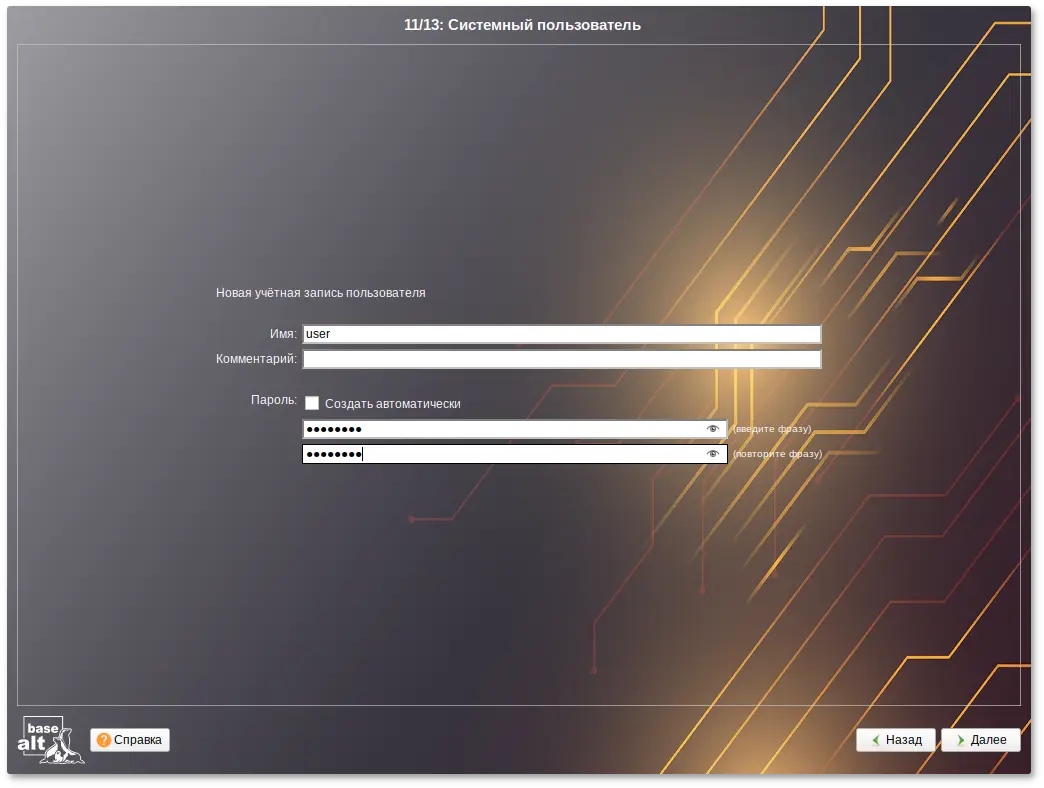Reveal the repeated password using its eye icon

tap(712, 454)
